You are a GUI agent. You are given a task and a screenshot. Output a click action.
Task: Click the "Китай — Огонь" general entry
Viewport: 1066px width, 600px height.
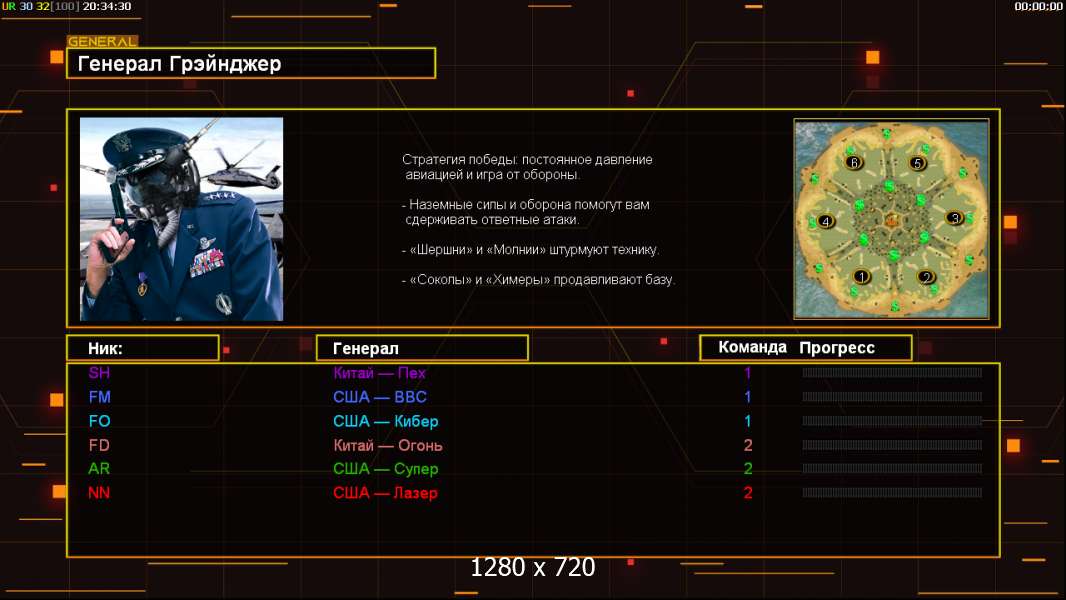coord(388,445)
